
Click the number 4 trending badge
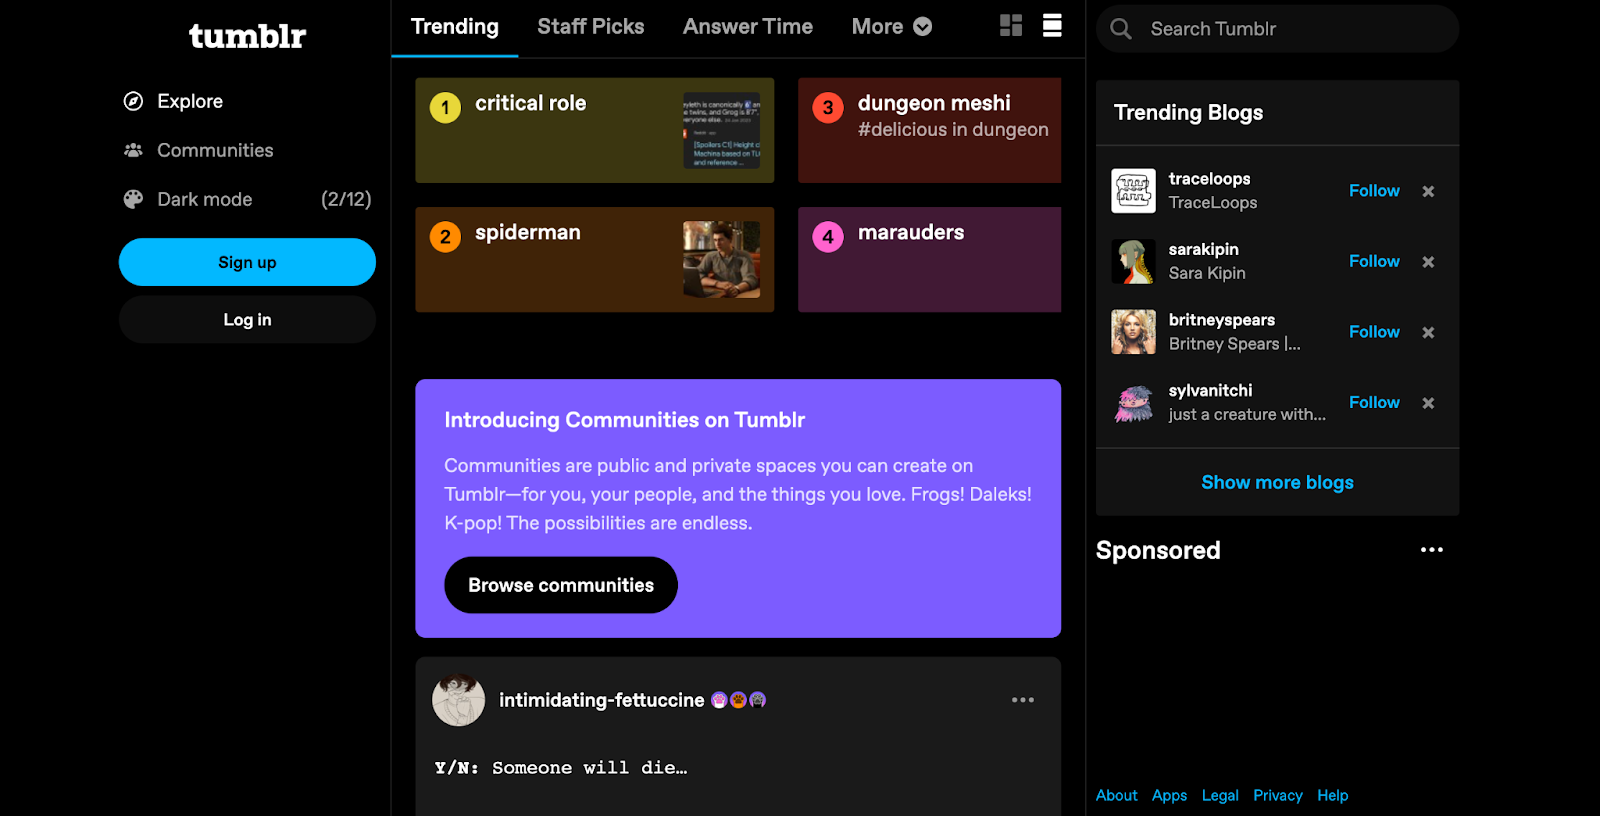(828, 237)
